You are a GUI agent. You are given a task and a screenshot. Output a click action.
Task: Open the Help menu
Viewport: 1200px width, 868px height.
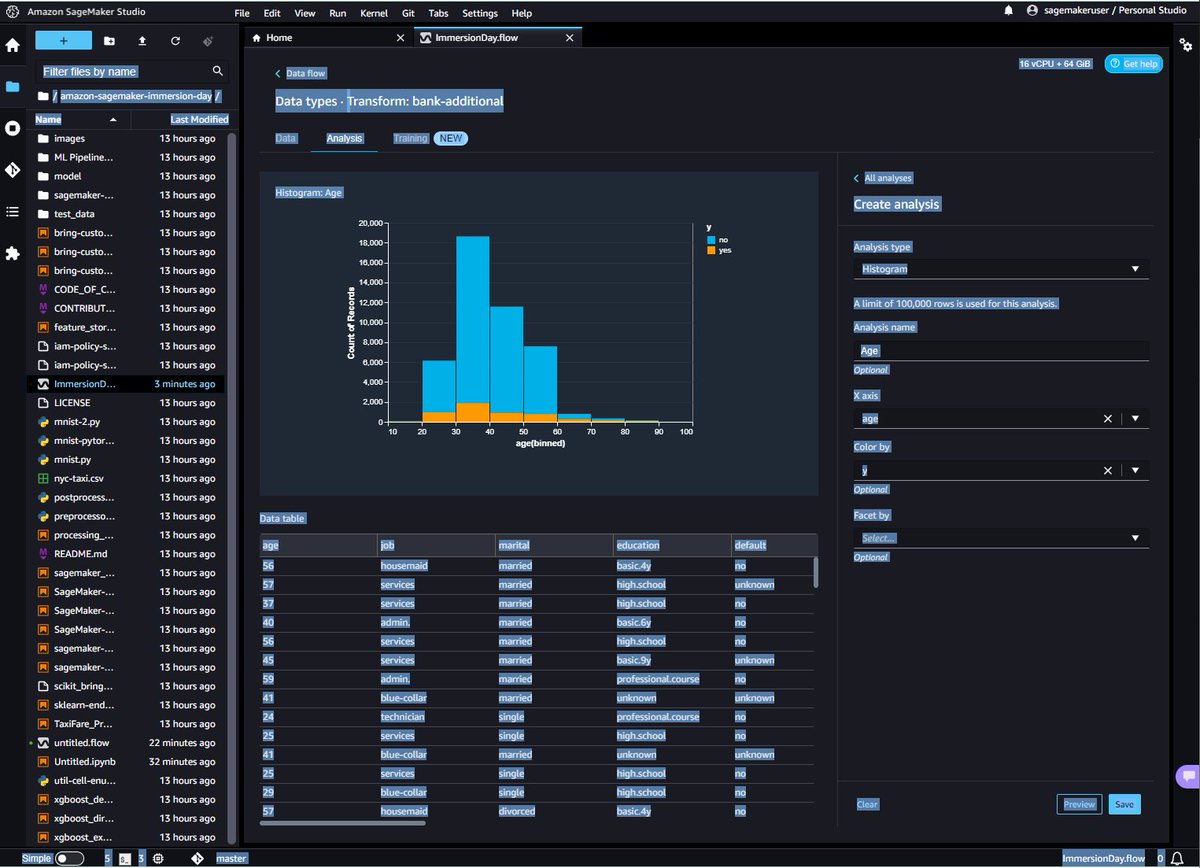[522, 14]
